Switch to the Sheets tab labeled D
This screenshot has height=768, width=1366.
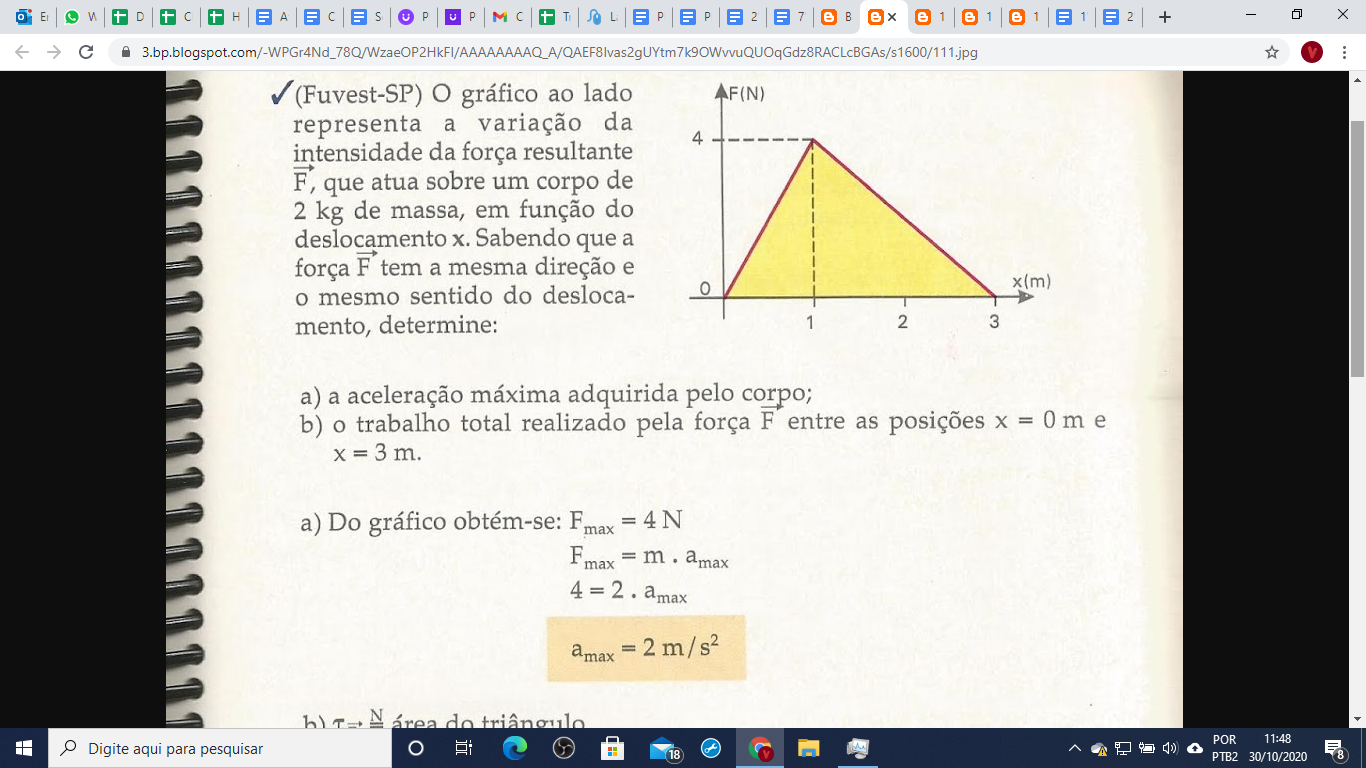tap(128, 17)
